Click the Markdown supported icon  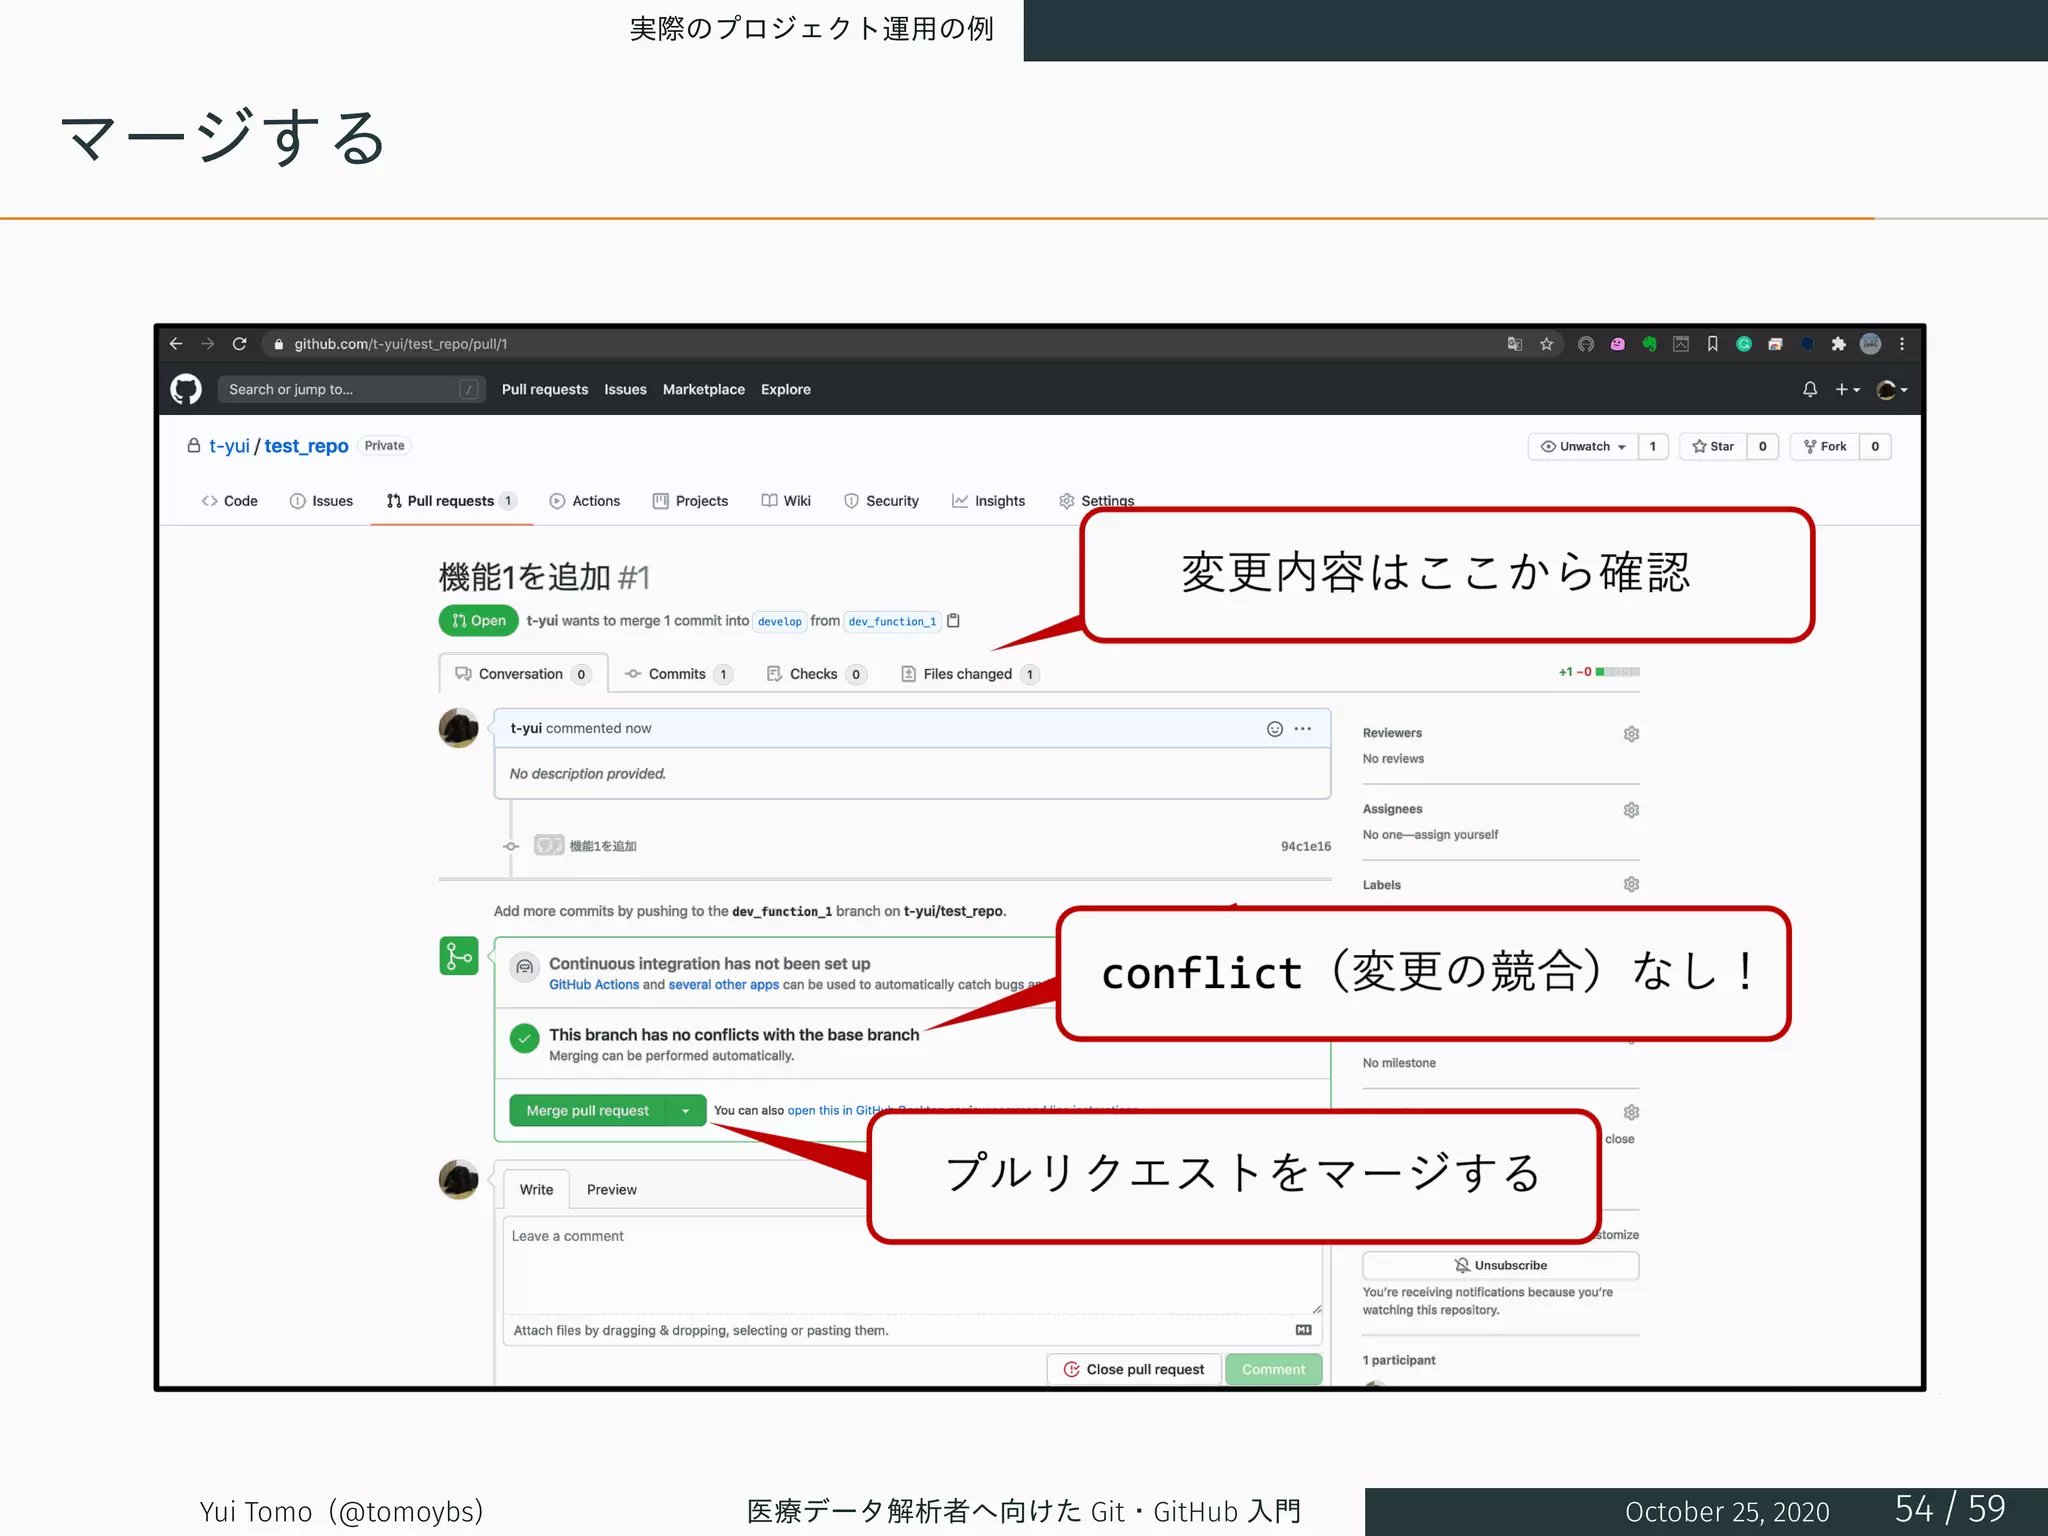(1303, 1330)
